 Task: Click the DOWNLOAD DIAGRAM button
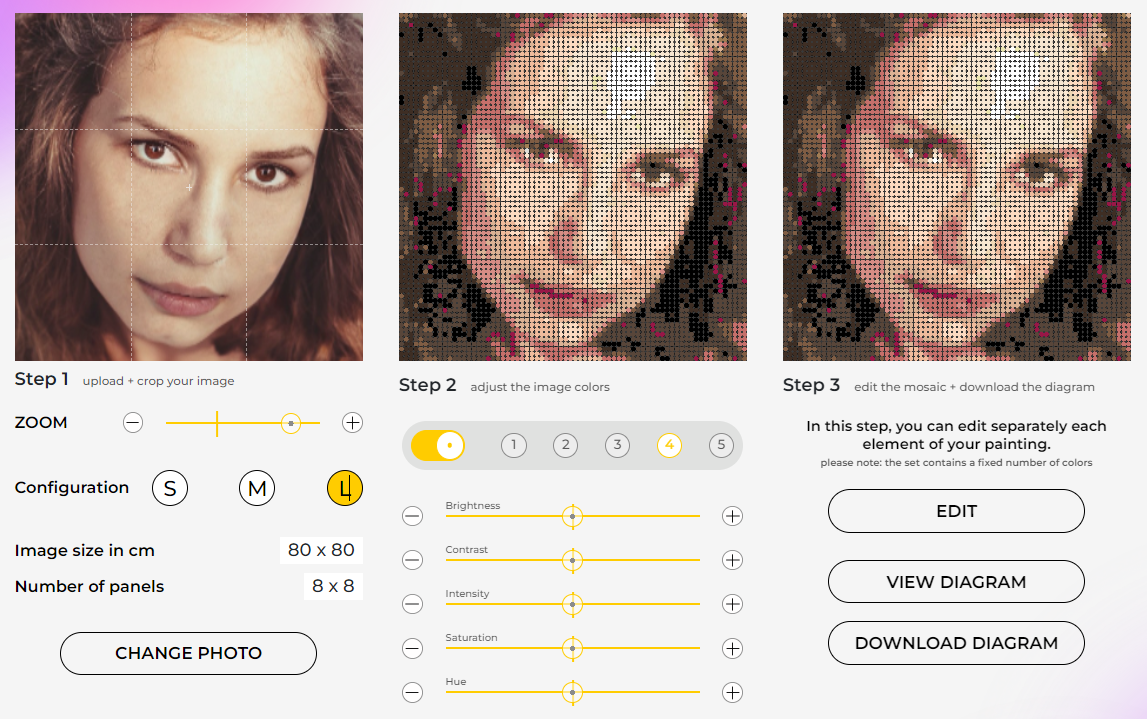coord(956,643)
